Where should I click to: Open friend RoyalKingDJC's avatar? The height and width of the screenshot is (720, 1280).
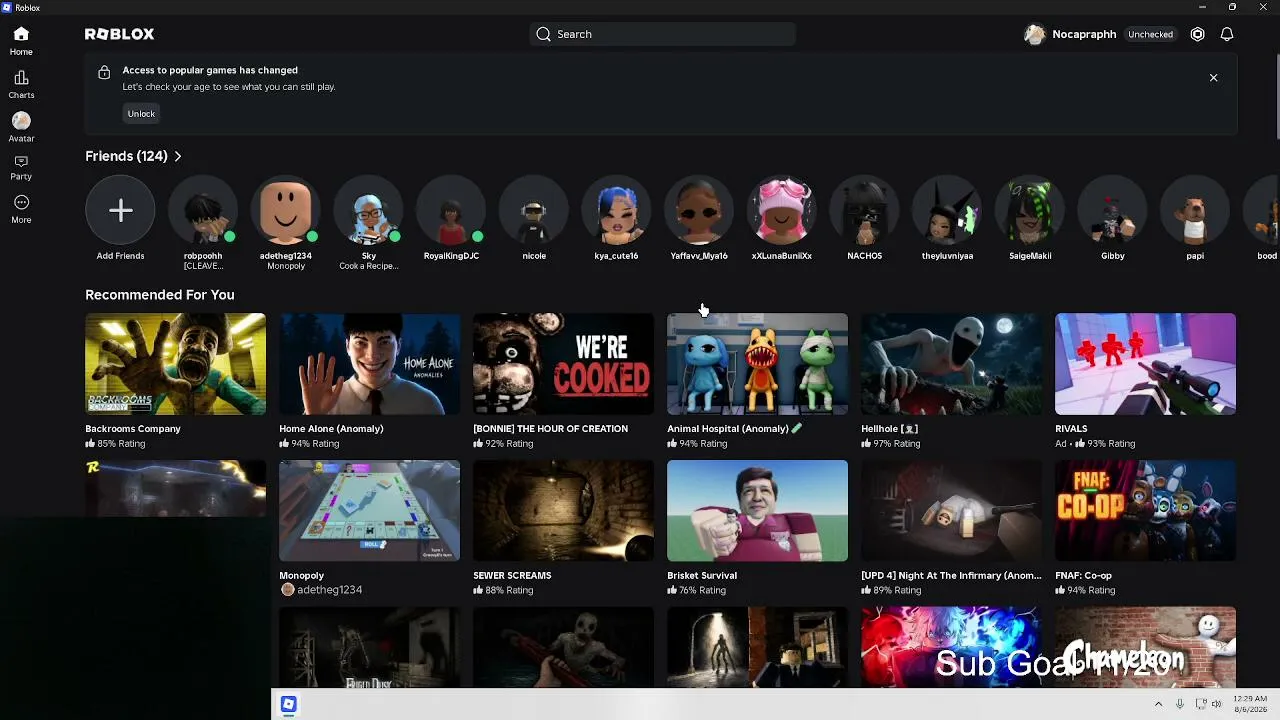[451, 210]
